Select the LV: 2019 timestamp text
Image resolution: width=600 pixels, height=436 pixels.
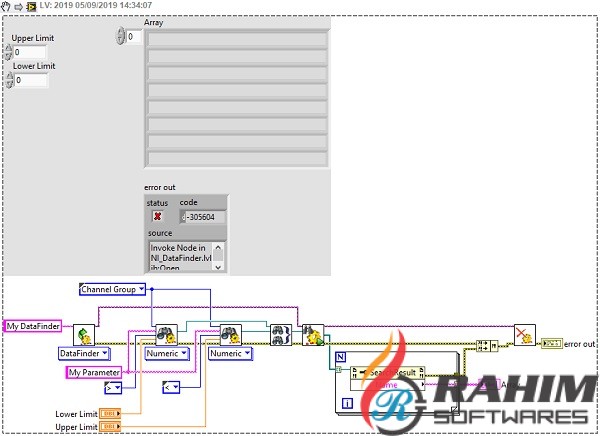point(95,5)
